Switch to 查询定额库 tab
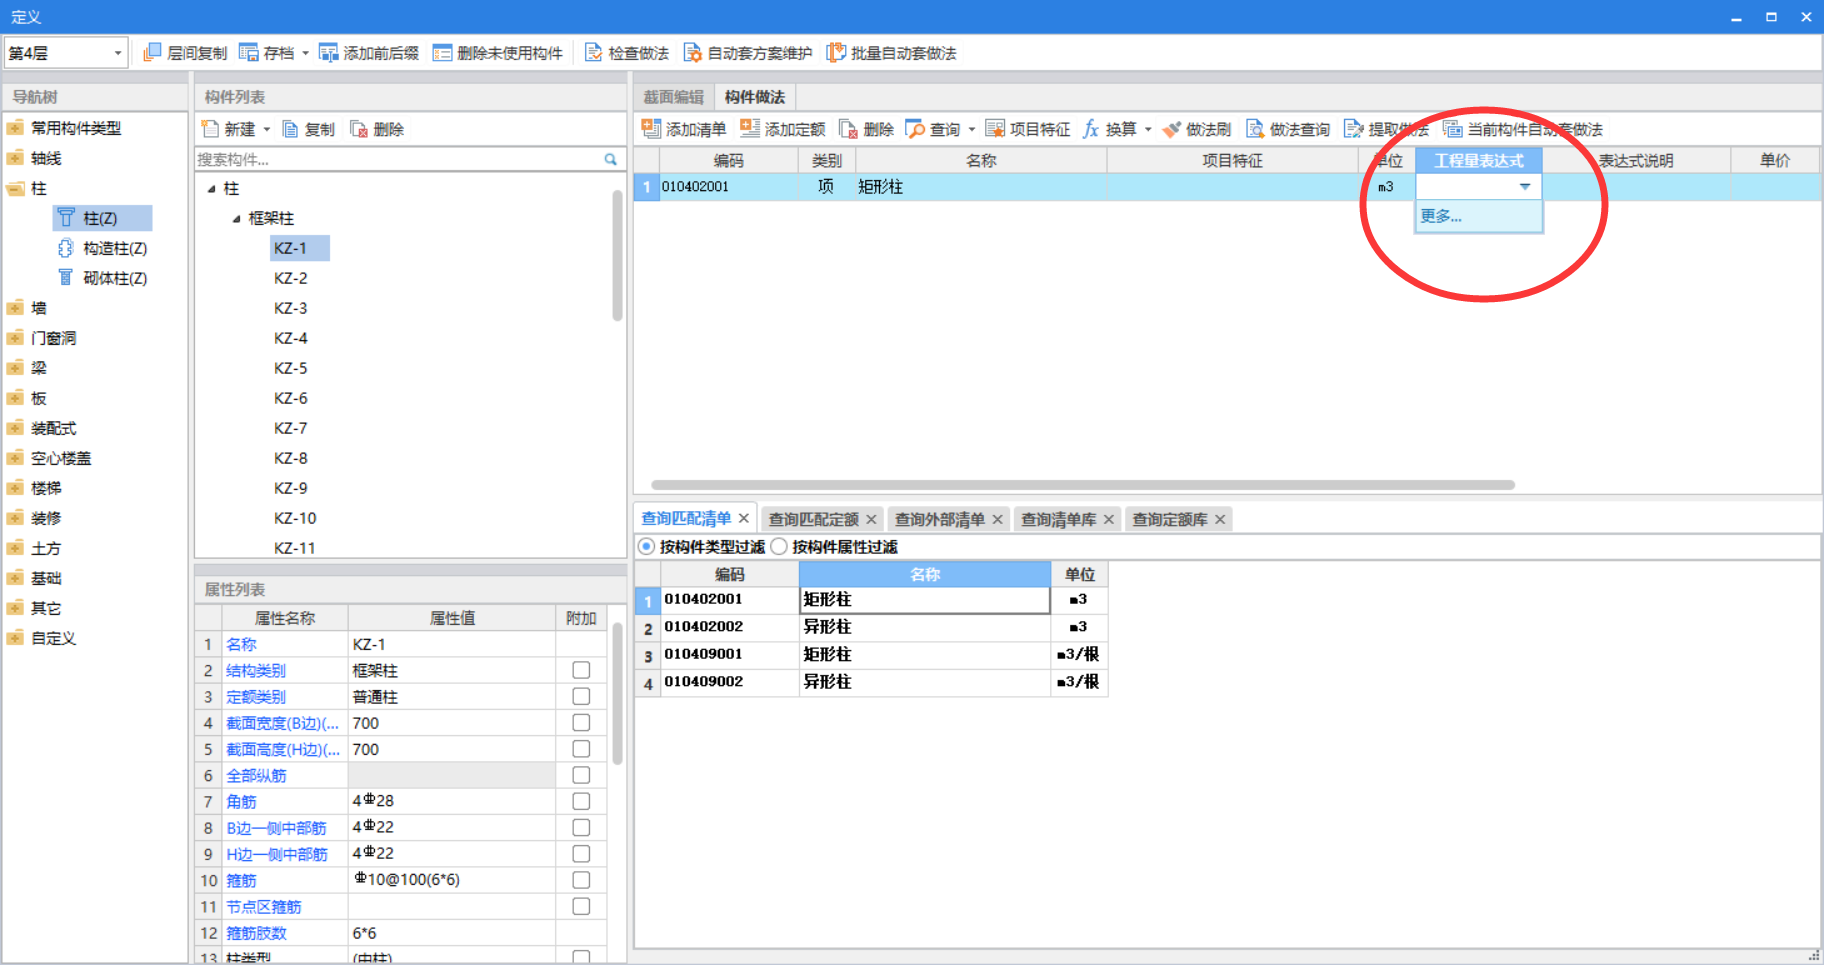1824x965 pixels. click(x=1170, y=519)
